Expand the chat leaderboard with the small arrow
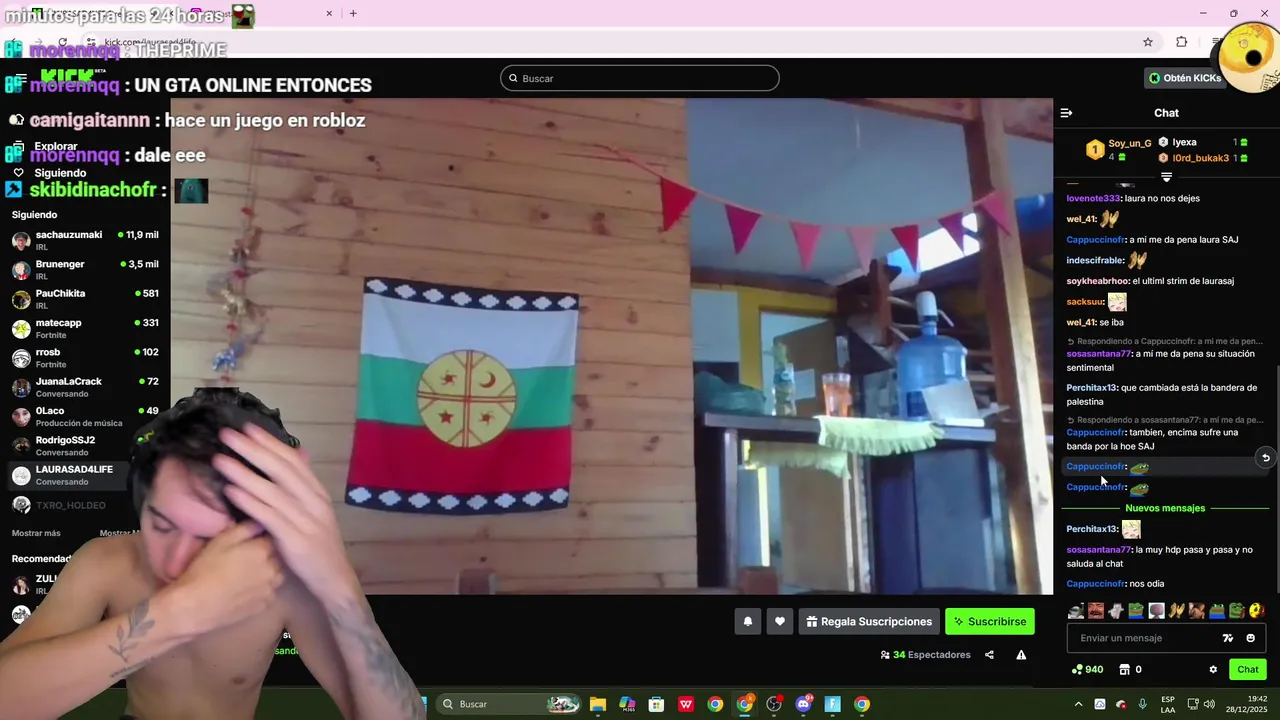Screen dimensions: 1280x720 tap(1166, 177)
